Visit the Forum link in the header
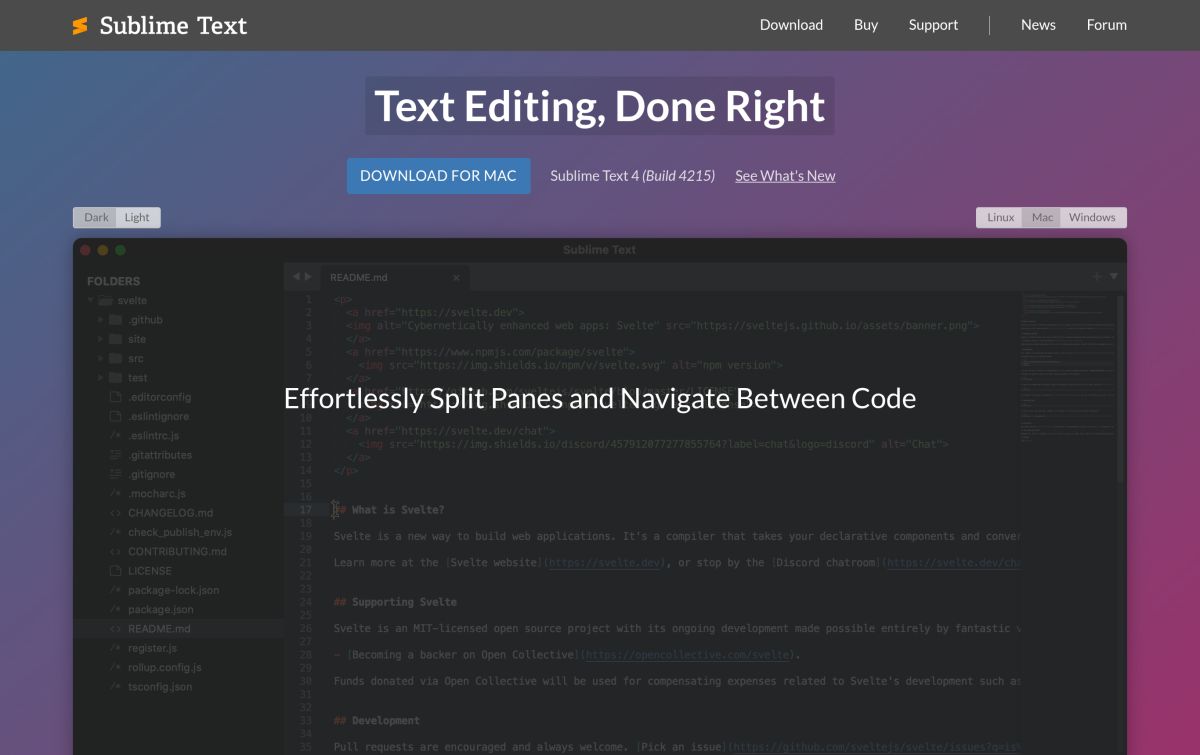The height and width of the screenshot is (755, 1200). click(x=1107, y=25)
